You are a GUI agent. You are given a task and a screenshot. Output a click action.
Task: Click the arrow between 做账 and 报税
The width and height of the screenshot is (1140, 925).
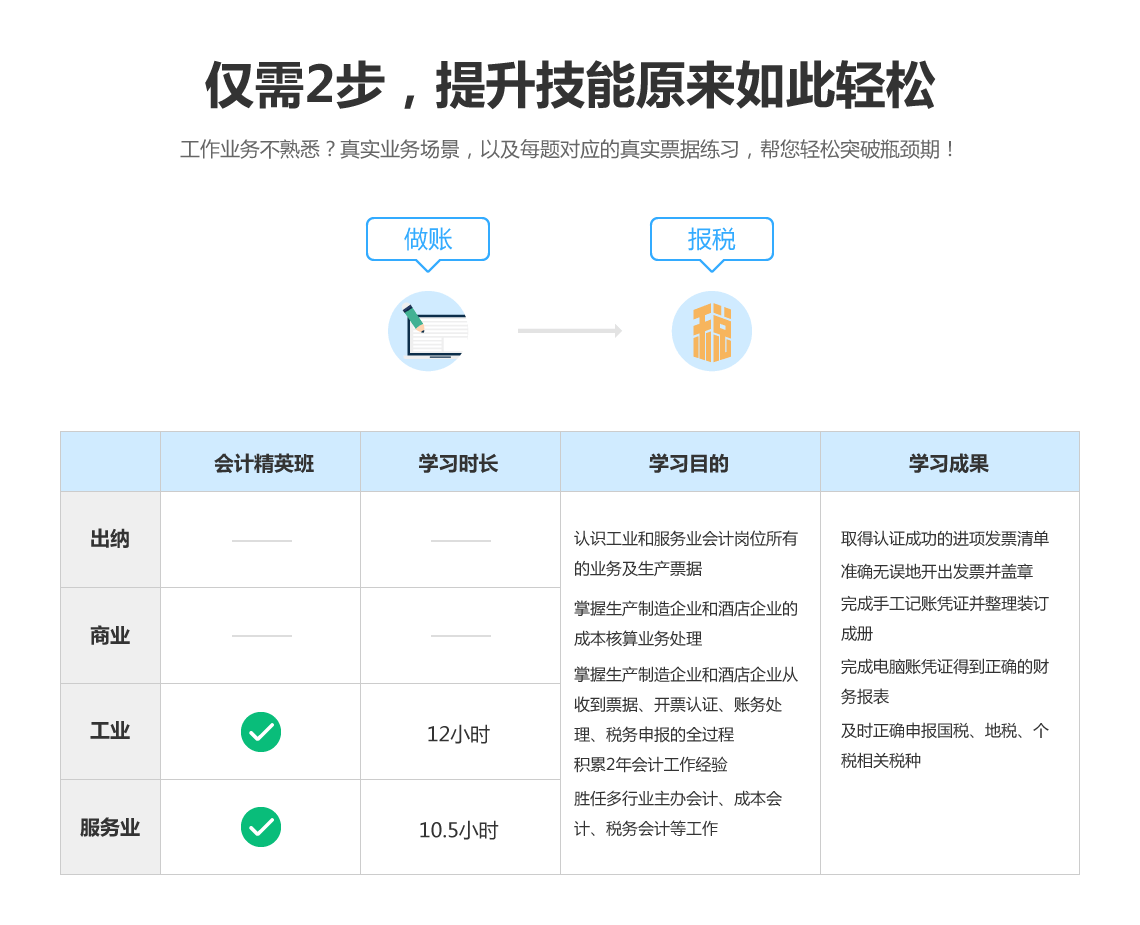[570, 330]
